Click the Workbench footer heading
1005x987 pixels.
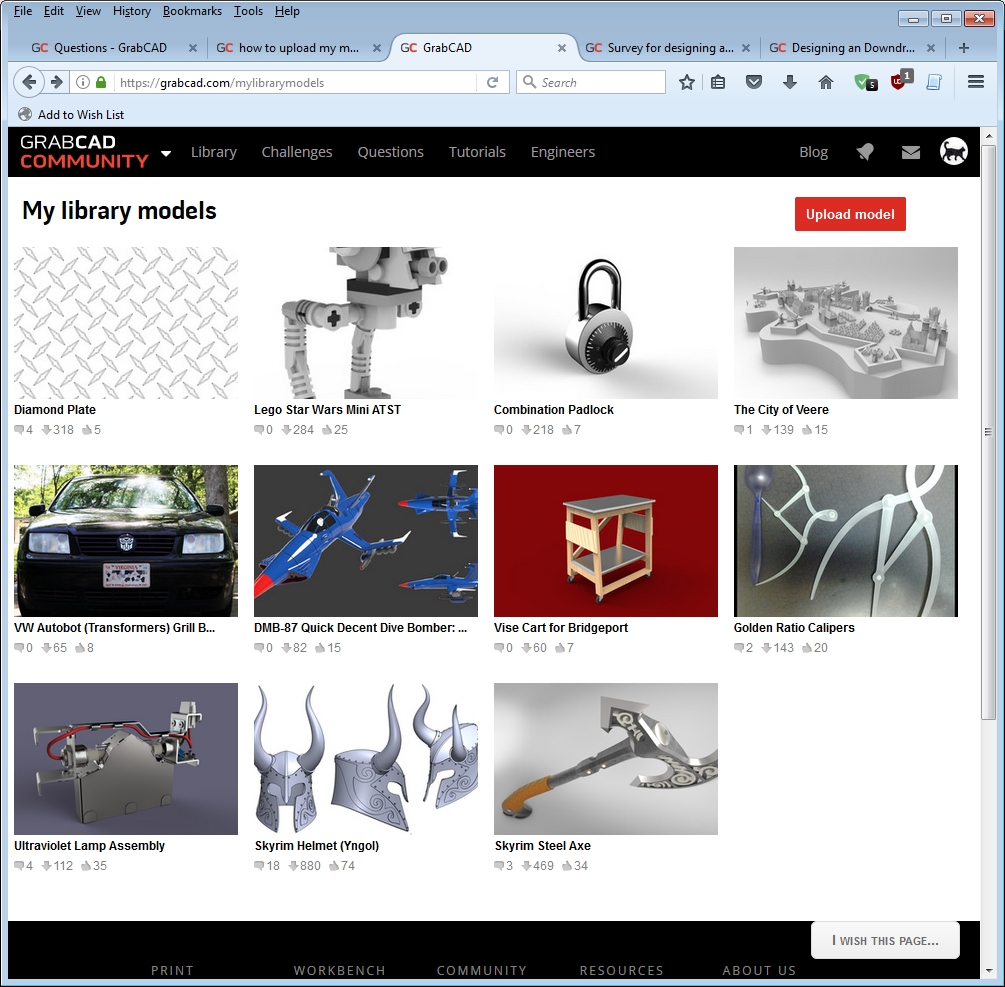339,970
